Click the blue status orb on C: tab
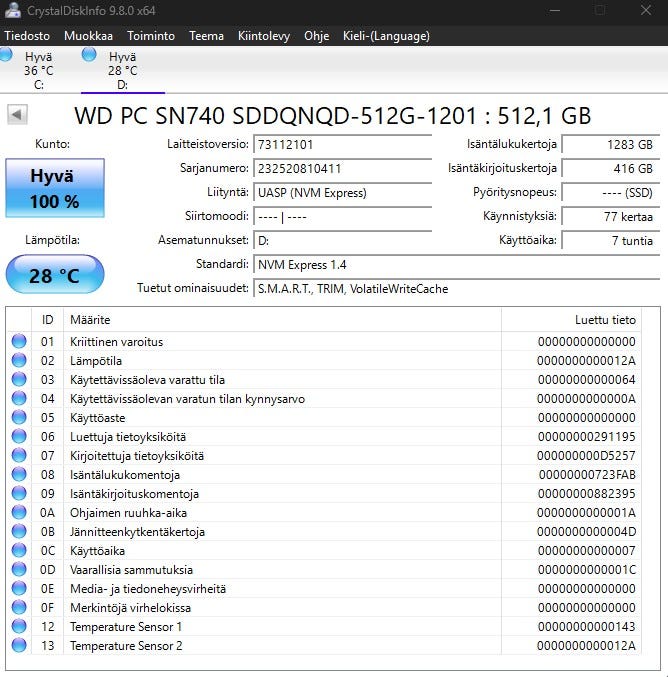This screenshot has height=677, width=668. [6, 54]
